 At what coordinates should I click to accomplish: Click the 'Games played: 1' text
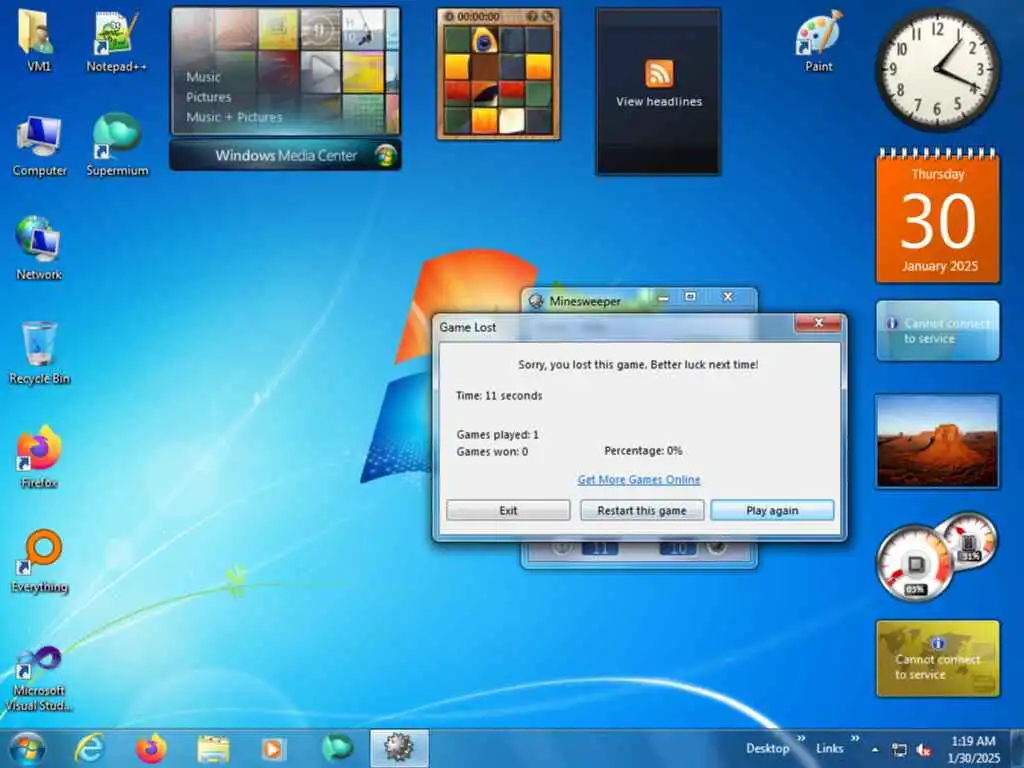(498, 435)
